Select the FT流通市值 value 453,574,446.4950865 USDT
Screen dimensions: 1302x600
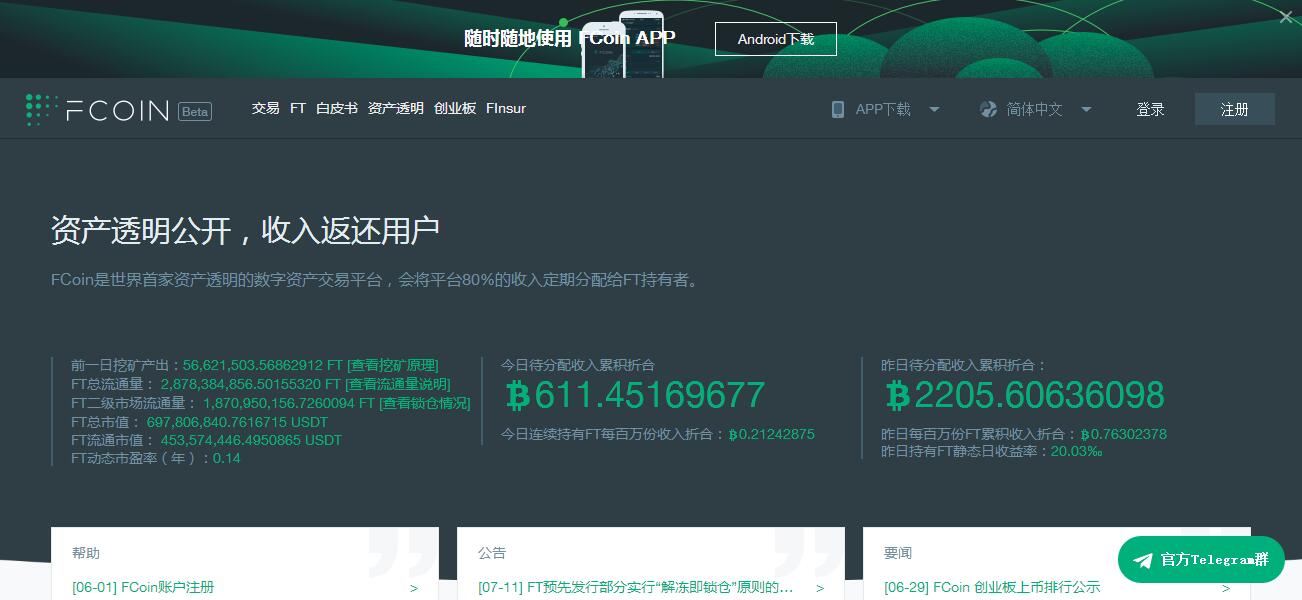pos(251,440)
